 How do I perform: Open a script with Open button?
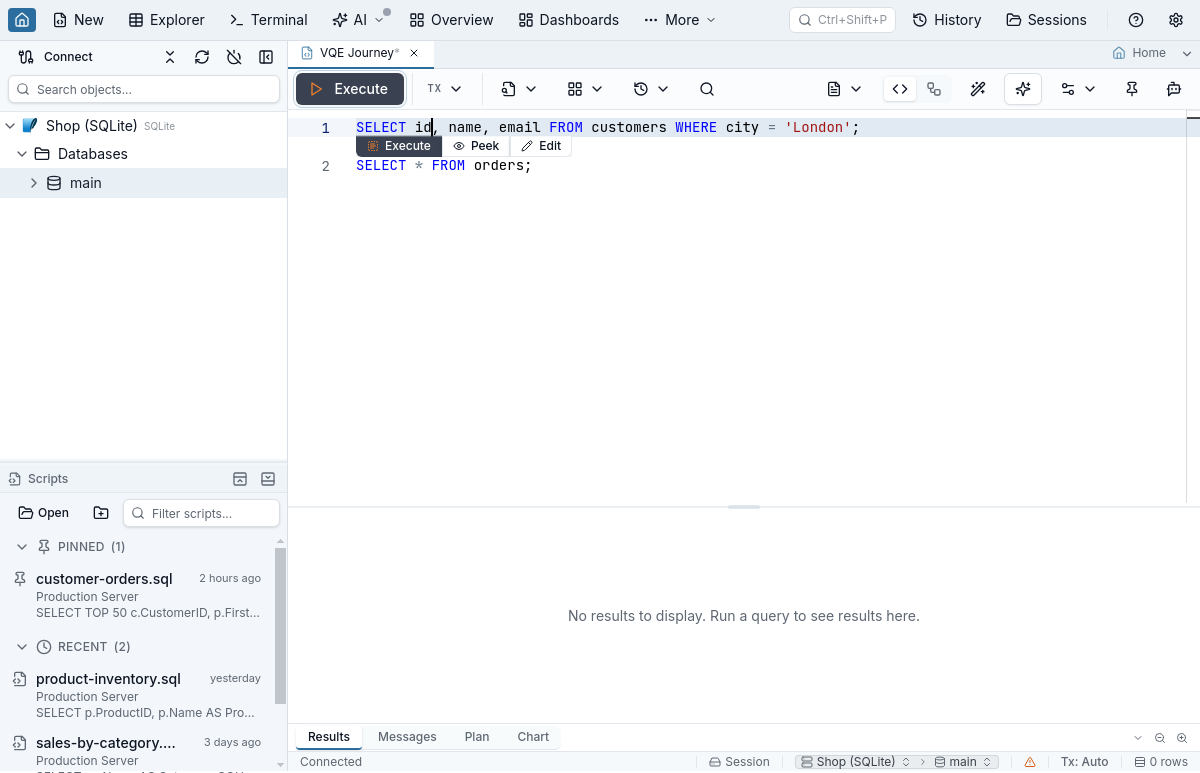pyautogui.click(x=44, y=513)
